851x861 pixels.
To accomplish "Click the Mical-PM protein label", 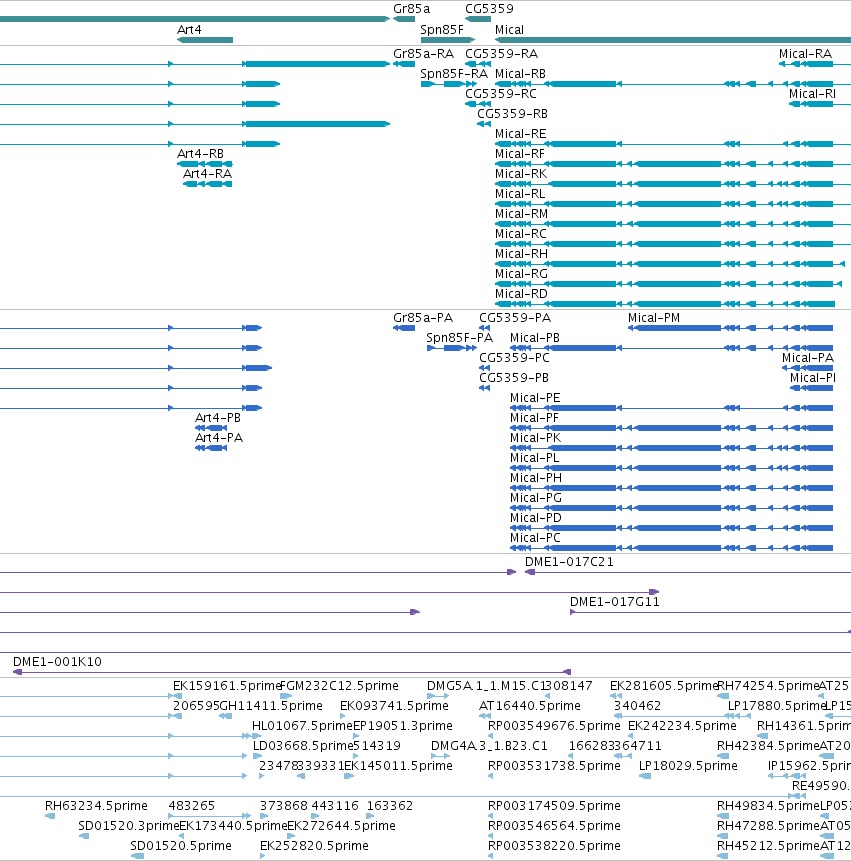I will coord(654,318).
